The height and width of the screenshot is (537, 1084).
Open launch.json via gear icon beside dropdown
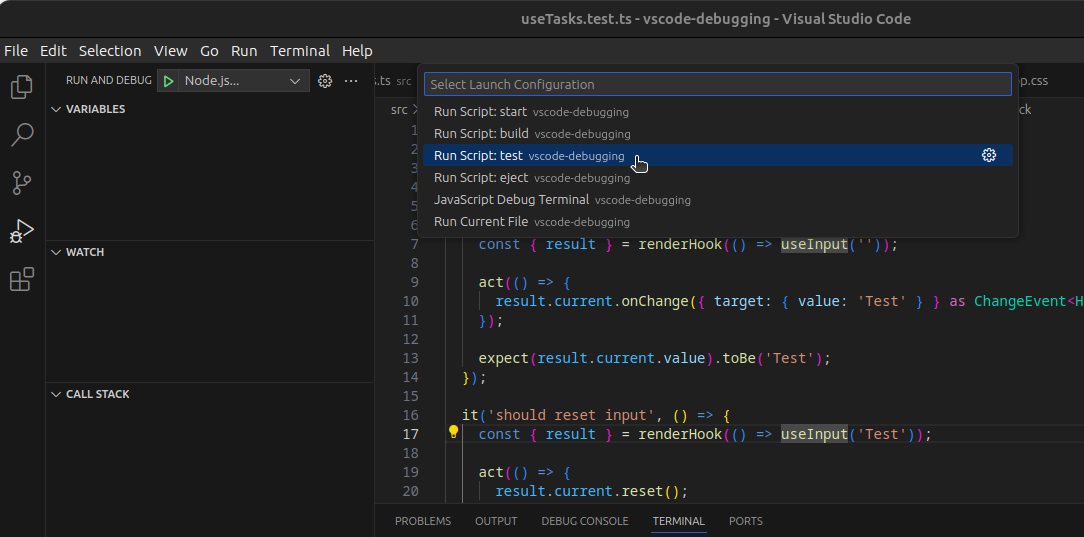(x=325, y=81)
